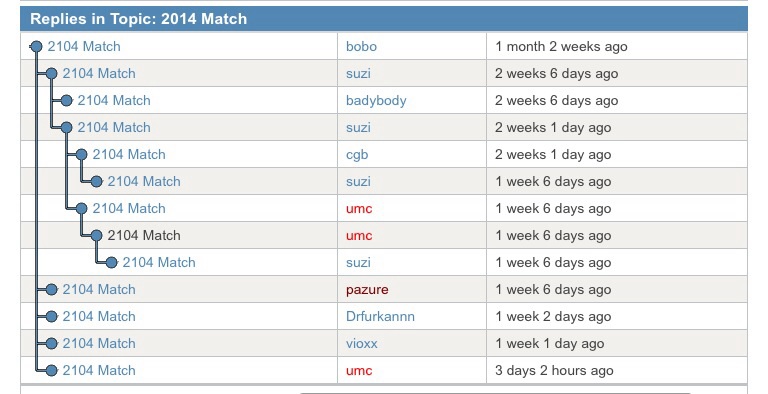Image resolution: width=768 pixels, height=394 pixels.
Task: Click the node circle beside vioxx's reply
Action: point(51,344)
